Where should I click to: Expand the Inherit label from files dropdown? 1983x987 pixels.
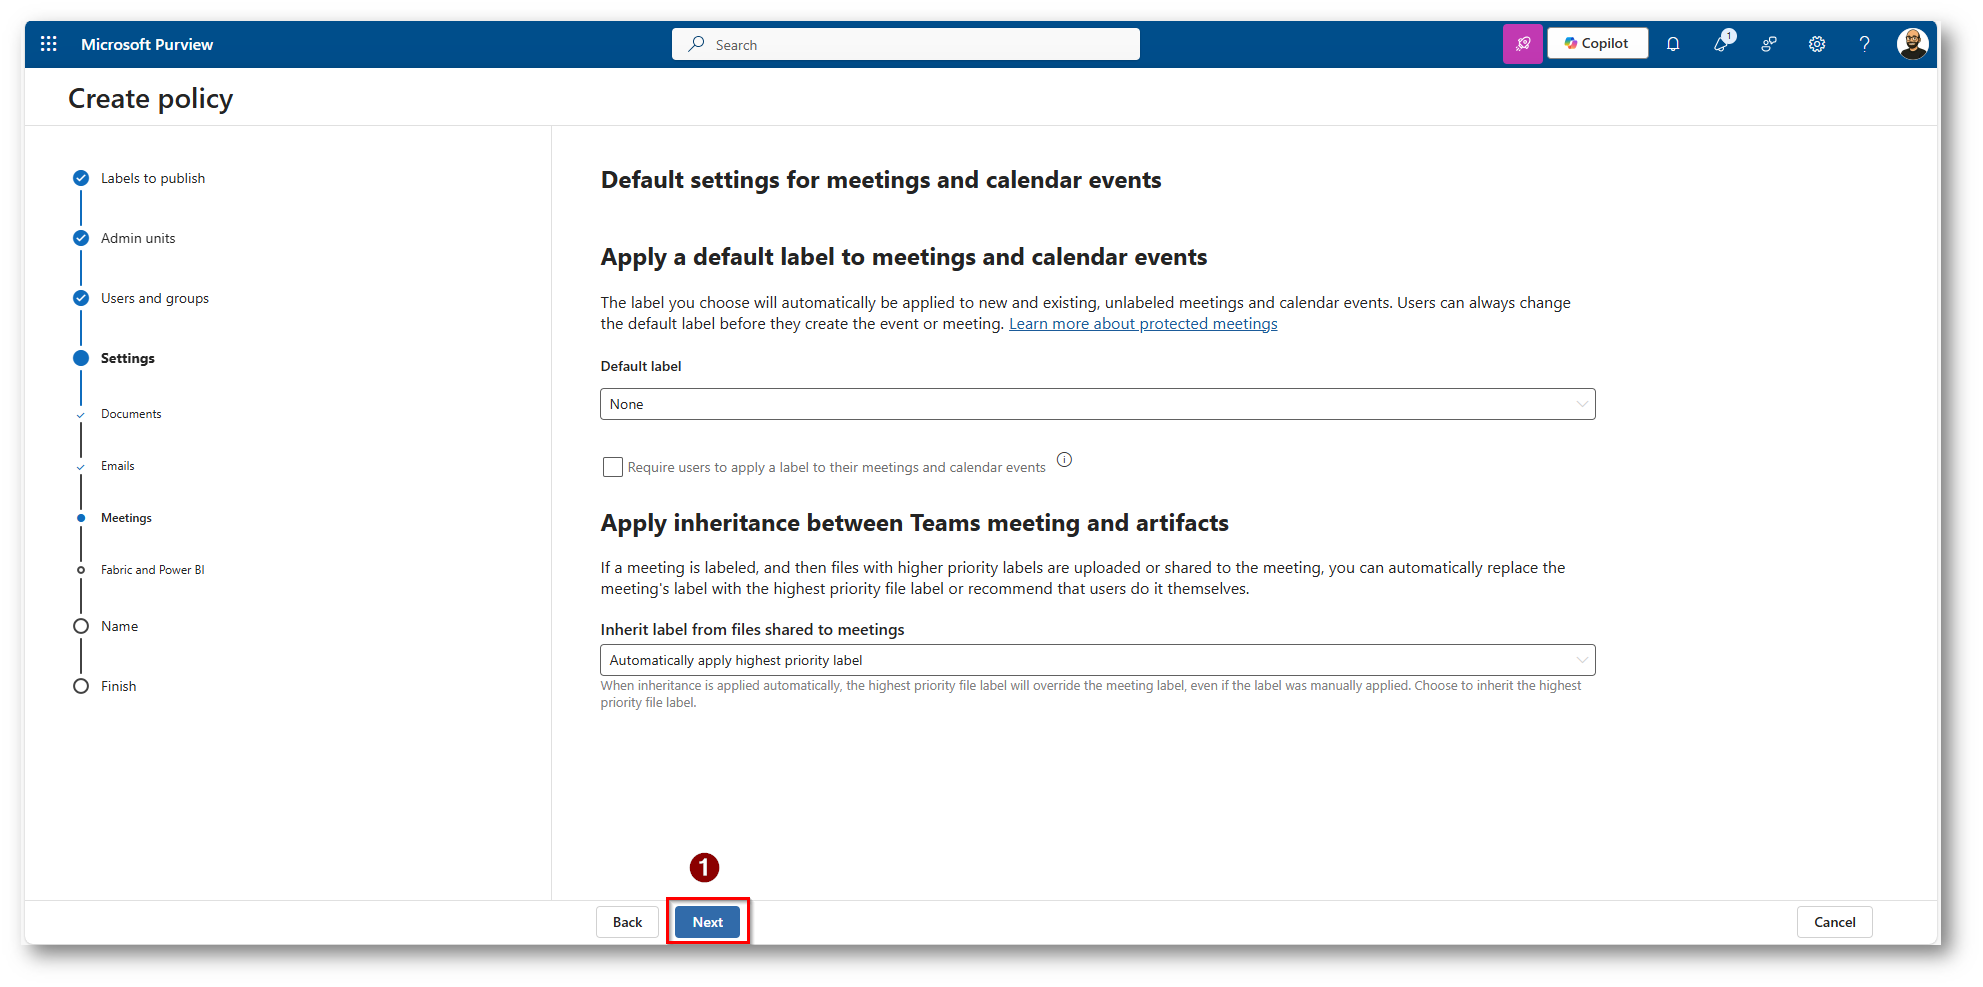(1097, 660)
